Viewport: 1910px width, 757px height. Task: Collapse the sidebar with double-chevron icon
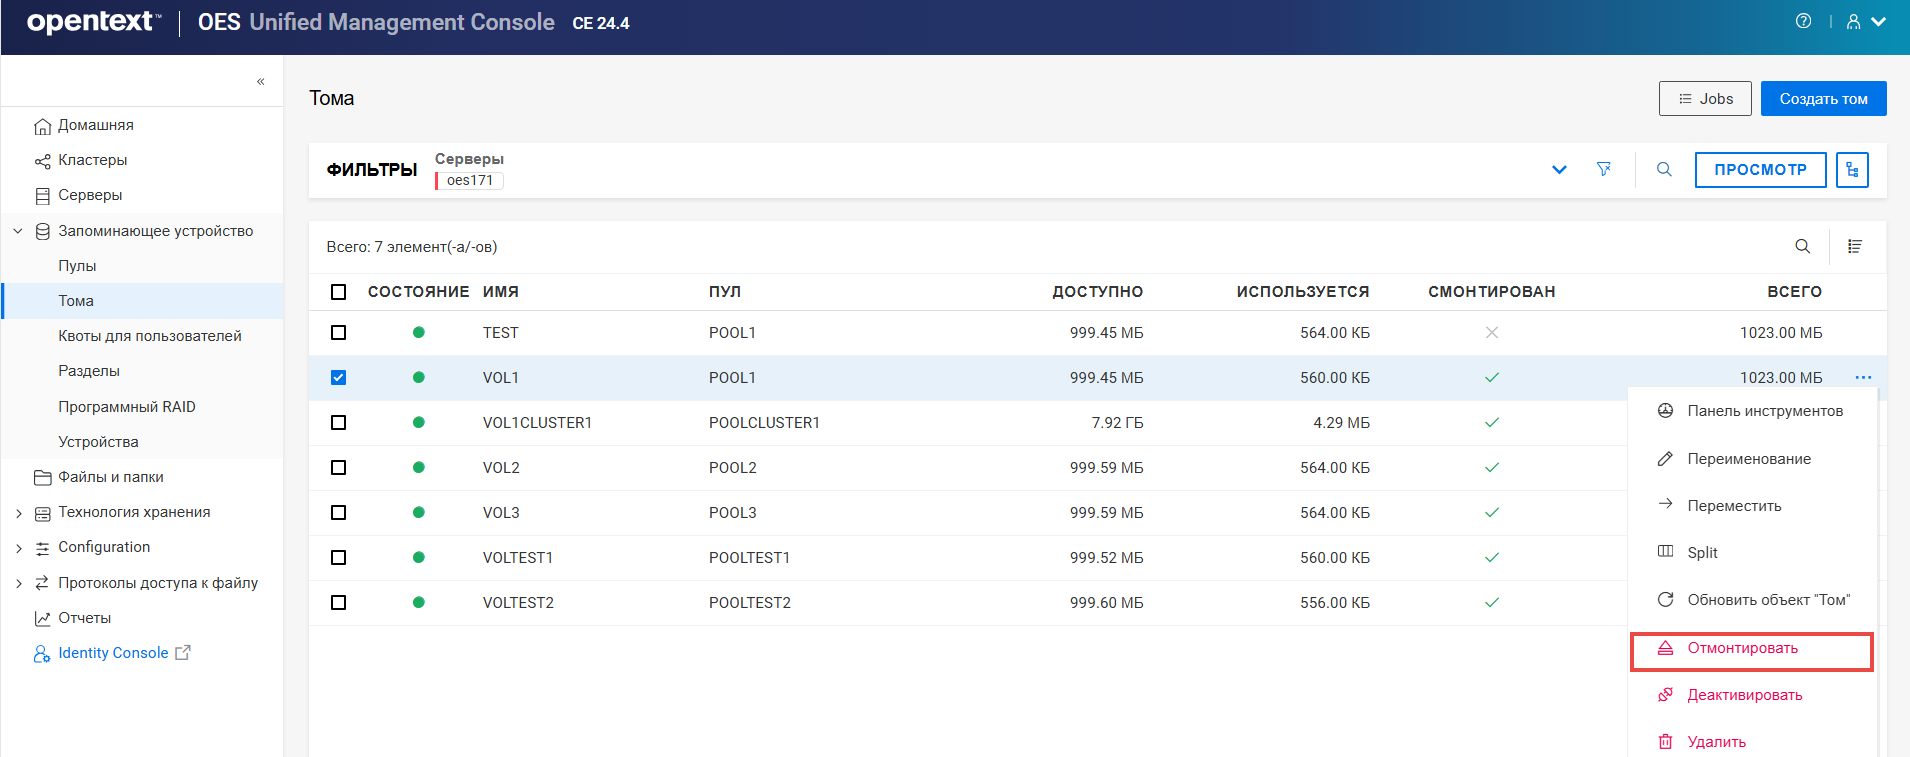pos(260,81)
